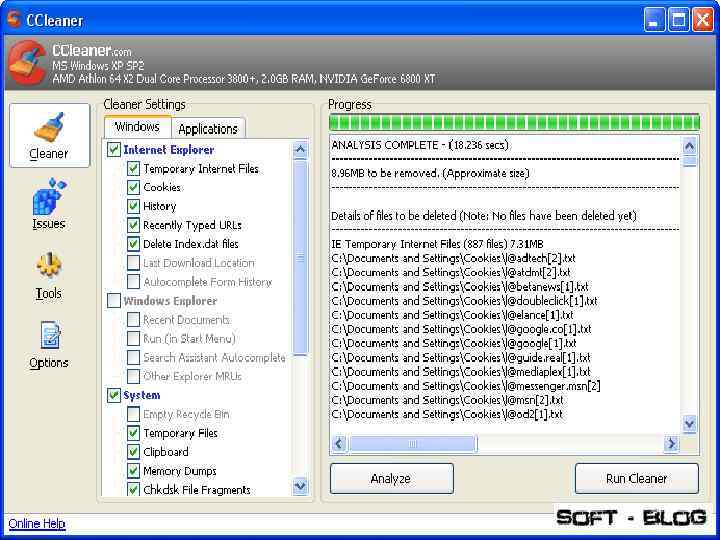The width and height of the screenshot is (720, 540).
Task: Select the l@betanews[1].txt cookie line
Action: pos(460,287)
